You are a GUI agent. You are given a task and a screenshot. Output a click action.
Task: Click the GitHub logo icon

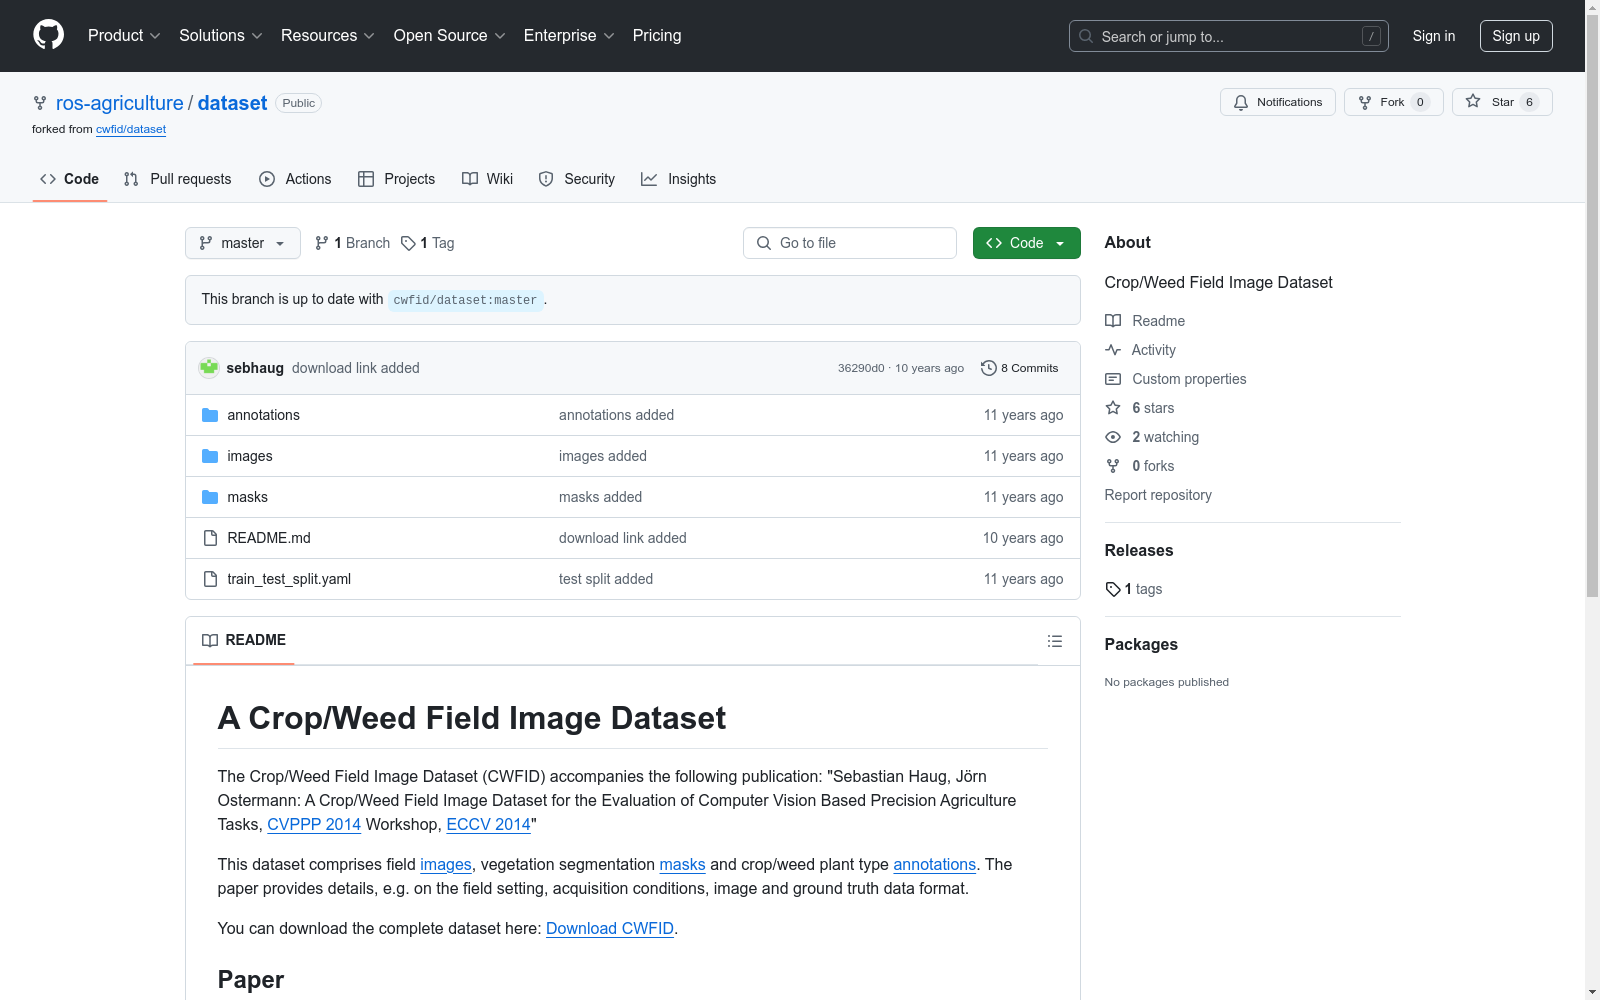(x=48, y=35)
